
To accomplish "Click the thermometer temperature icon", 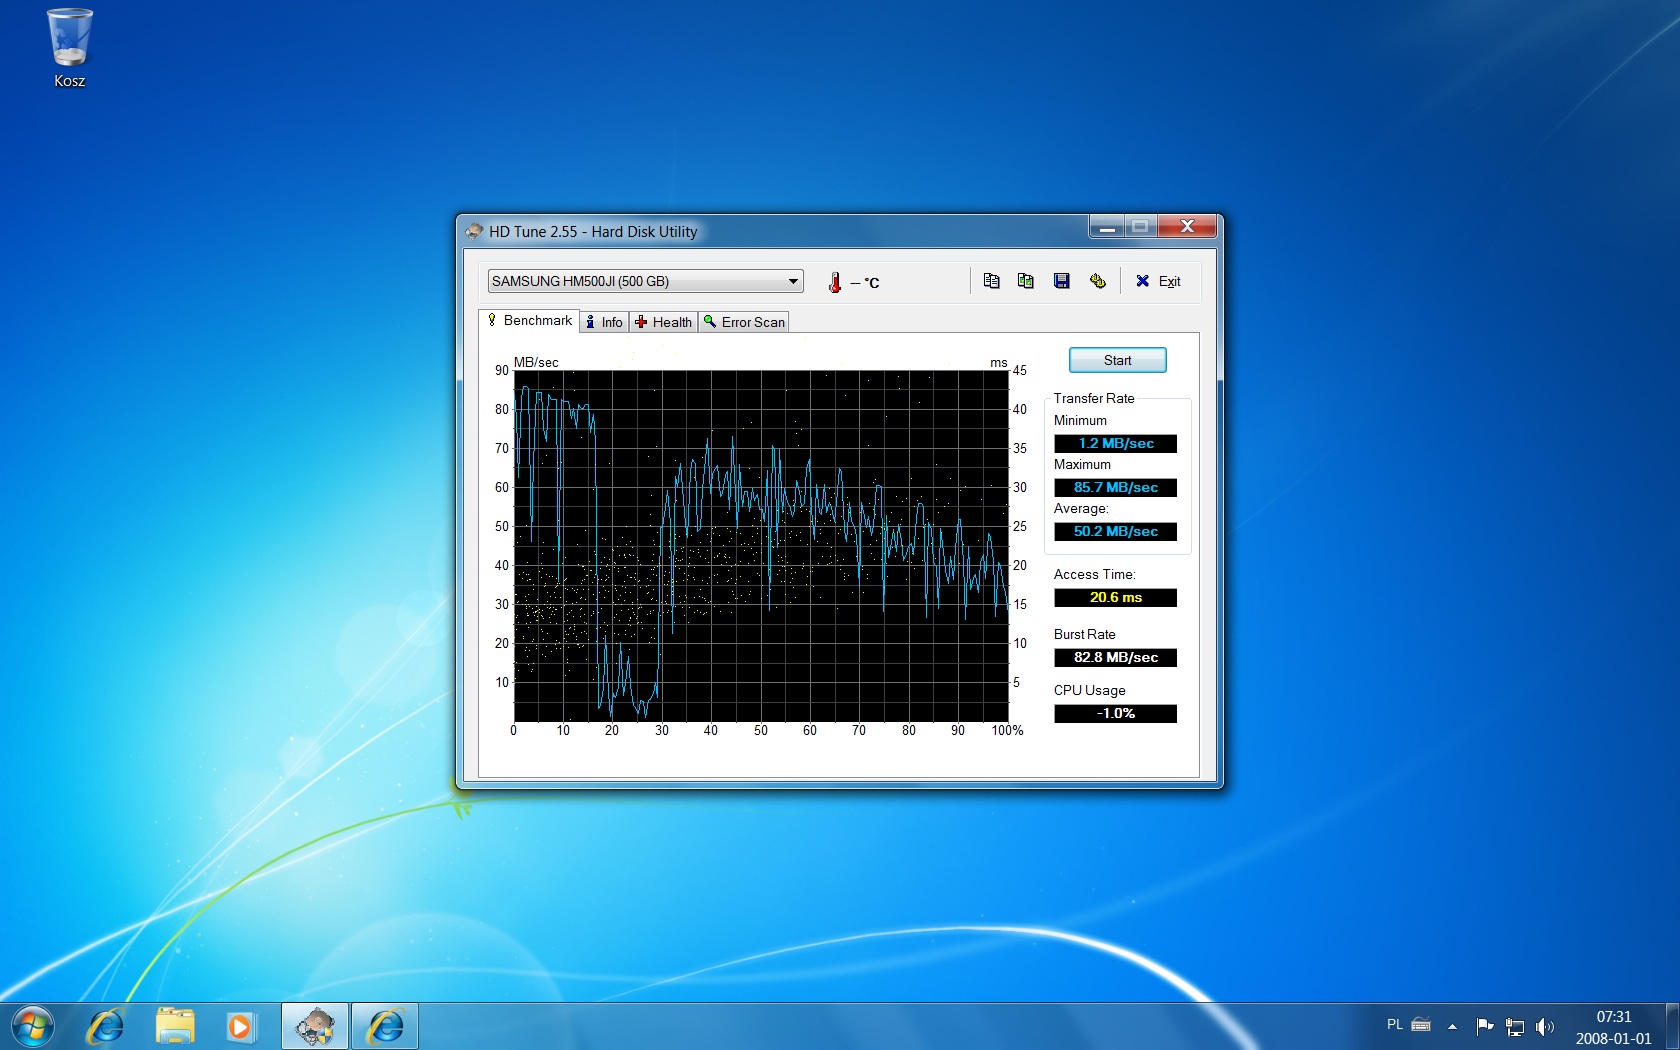I will pyautogui.click(x=835, y=283).
